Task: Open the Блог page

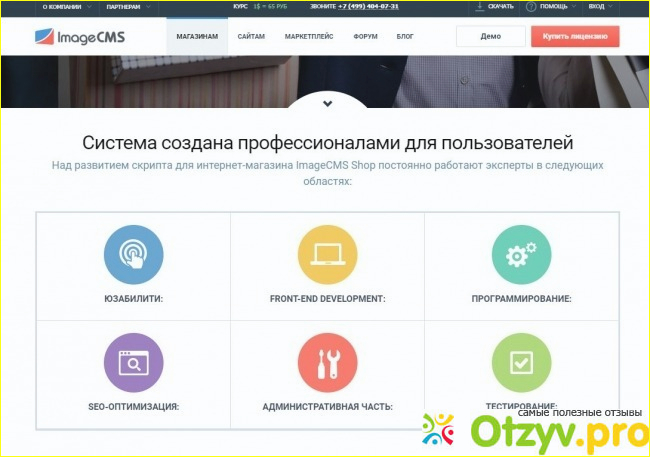Action: (x=404, y=36)
